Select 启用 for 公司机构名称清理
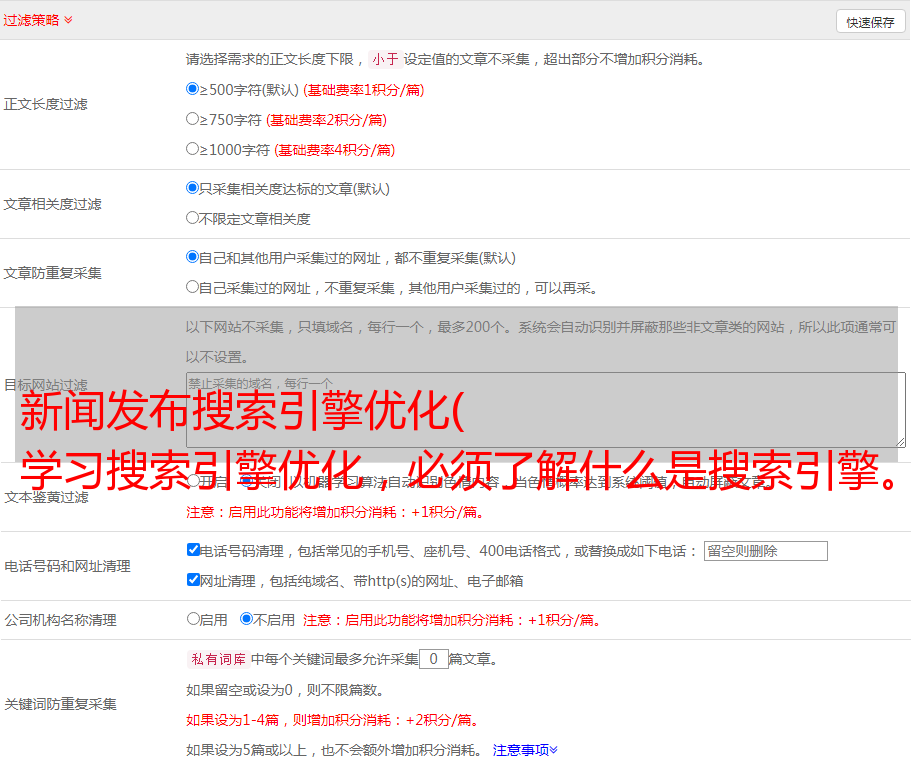The width and height of the screenshot is (912, 768). click(193, 619)
